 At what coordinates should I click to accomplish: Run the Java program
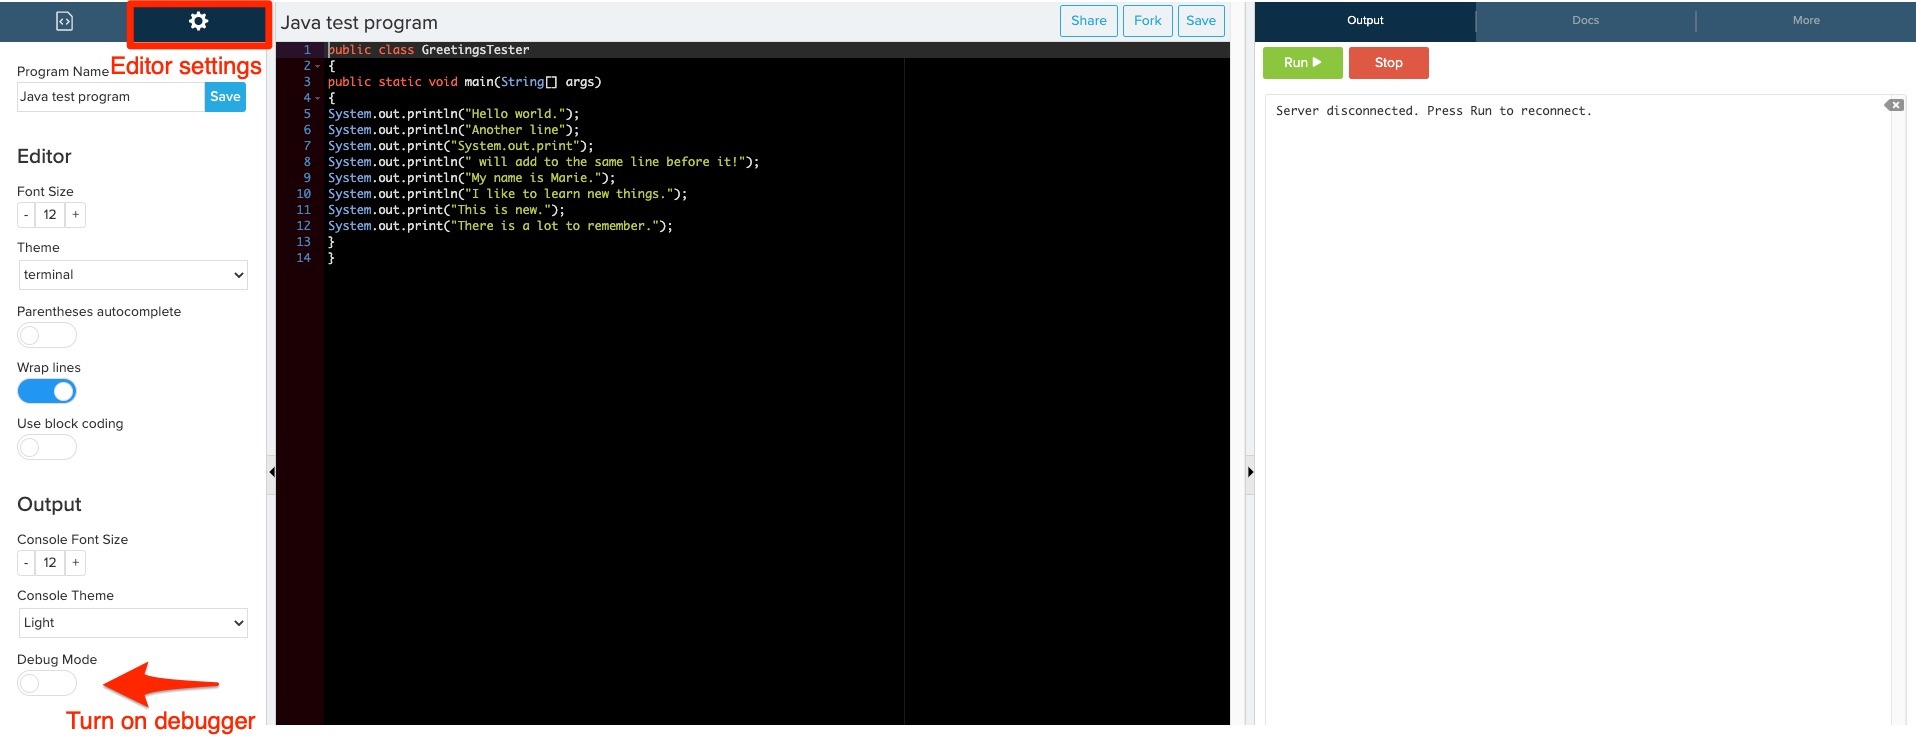[x=1302, y=62]
